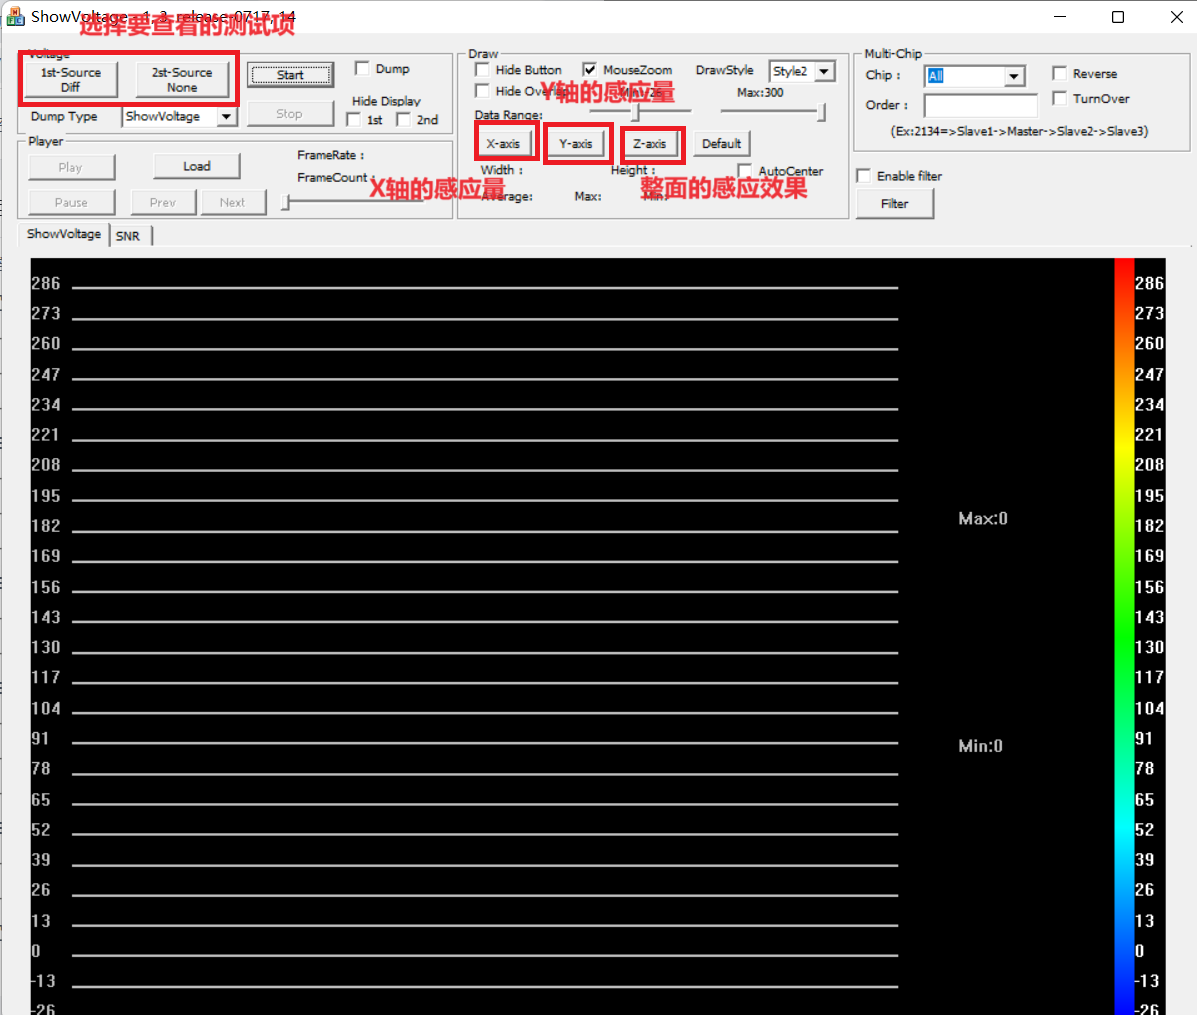The width and height of the screenshot is (1197, 1015).
Task: Check the Enable filter checkbox
Action: (863, 176)
